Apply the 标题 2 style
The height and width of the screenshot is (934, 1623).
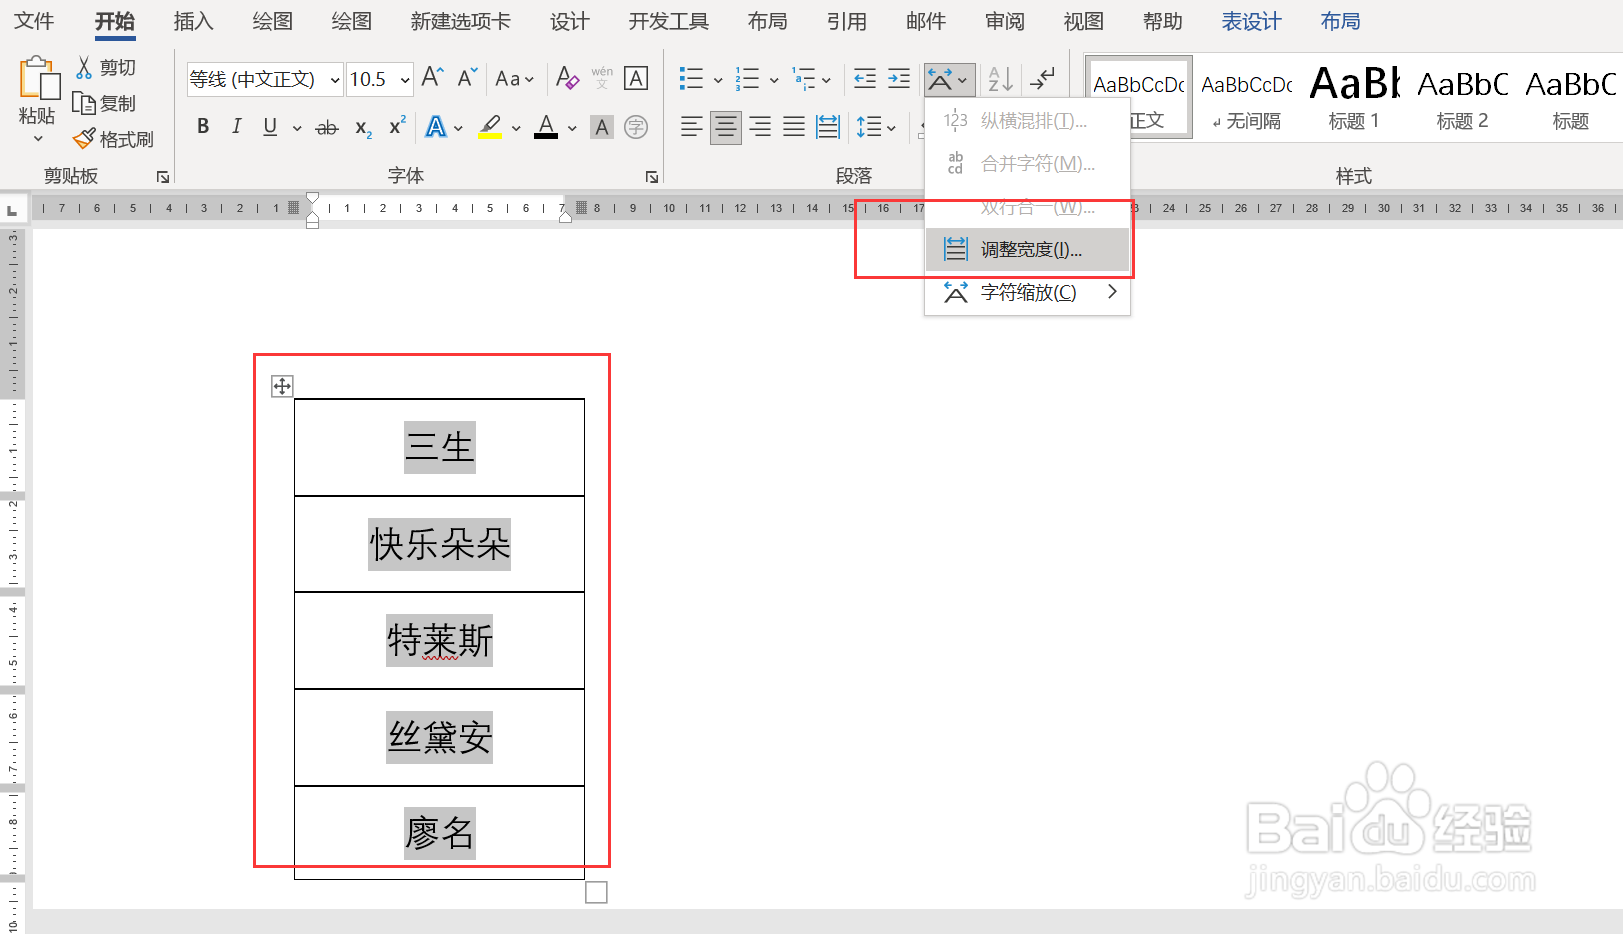click(1462, 98)
